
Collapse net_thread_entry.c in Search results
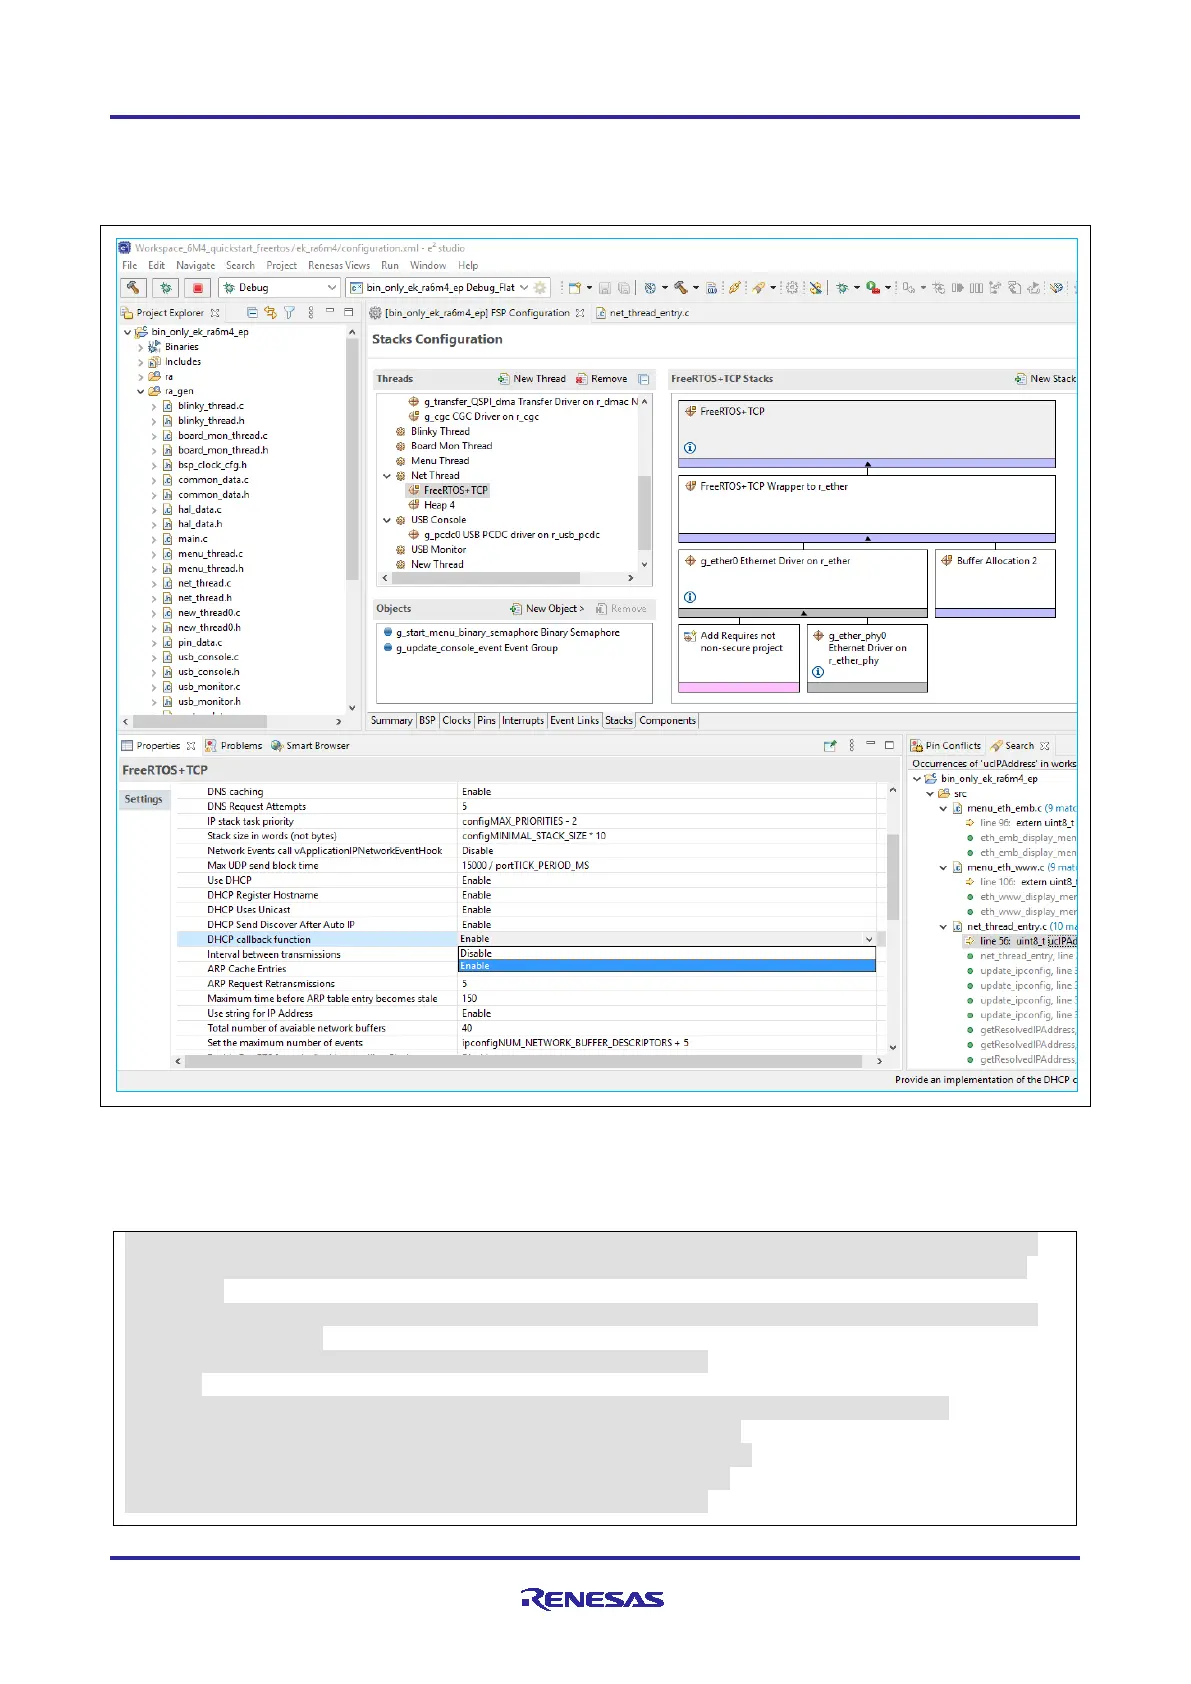pyautogui.click(x=943, y=927)
